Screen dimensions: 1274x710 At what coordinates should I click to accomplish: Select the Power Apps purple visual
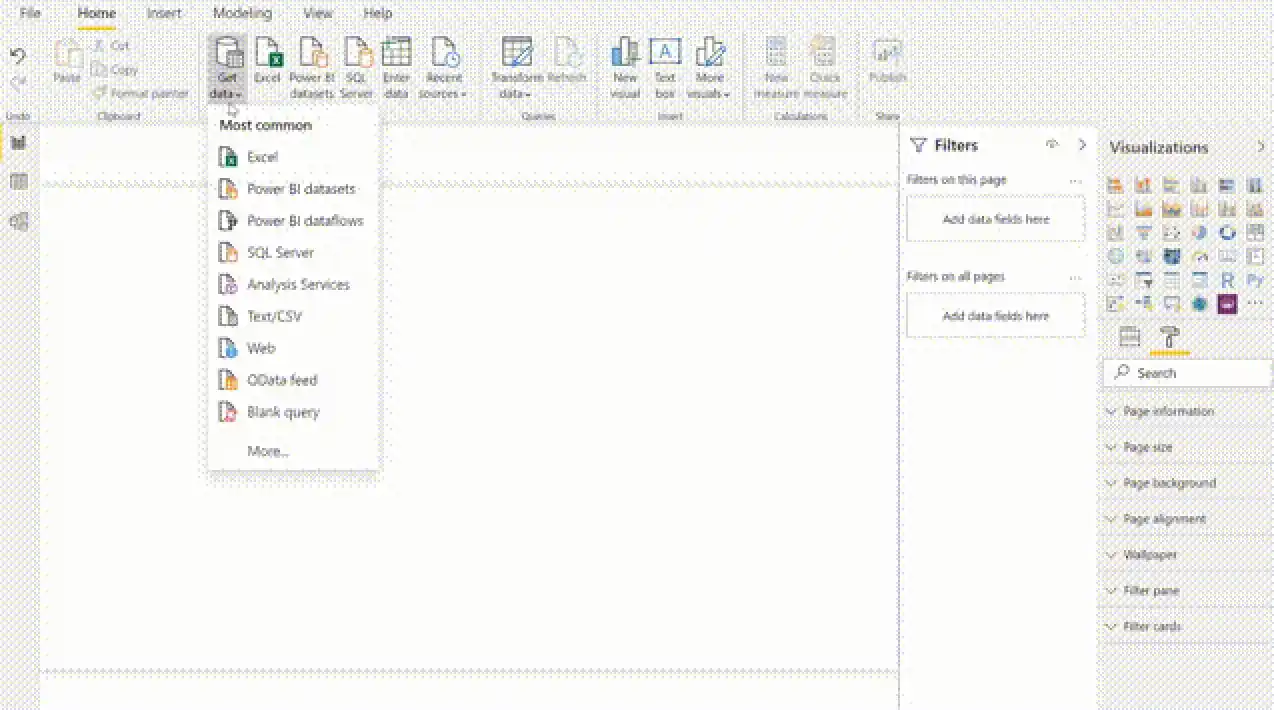coord(1227,304)
